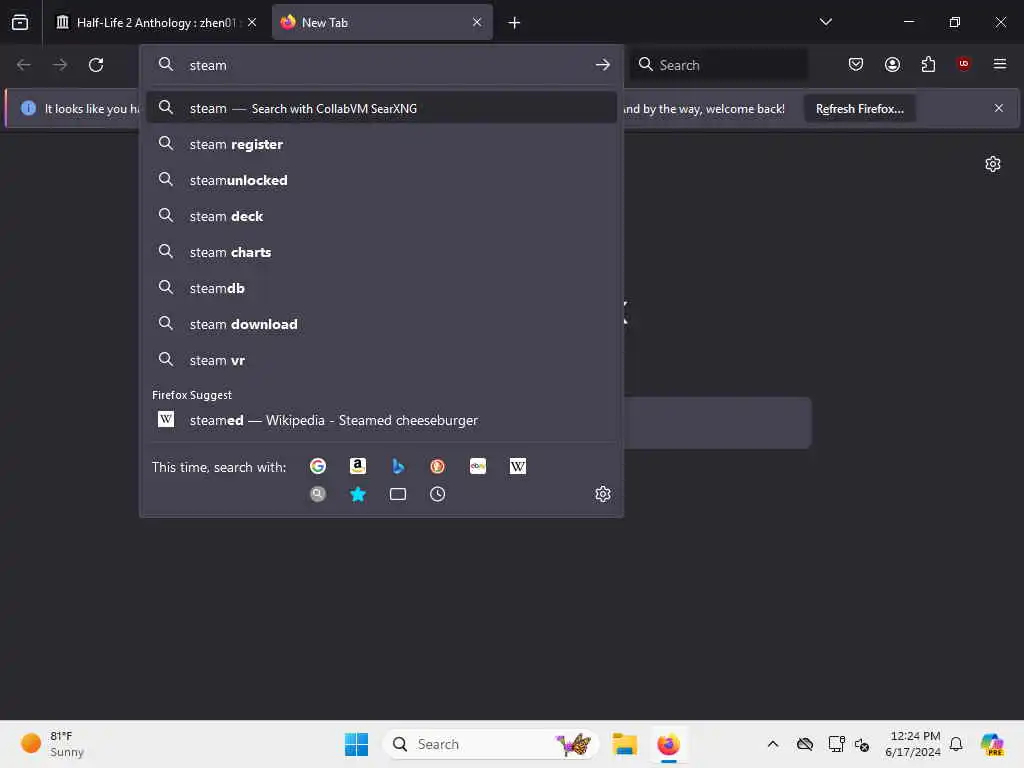Open the 81°F Sunny weather widget
Image resolution: width=1024 pixels, height=768 pixels.
tap(52, 744)
